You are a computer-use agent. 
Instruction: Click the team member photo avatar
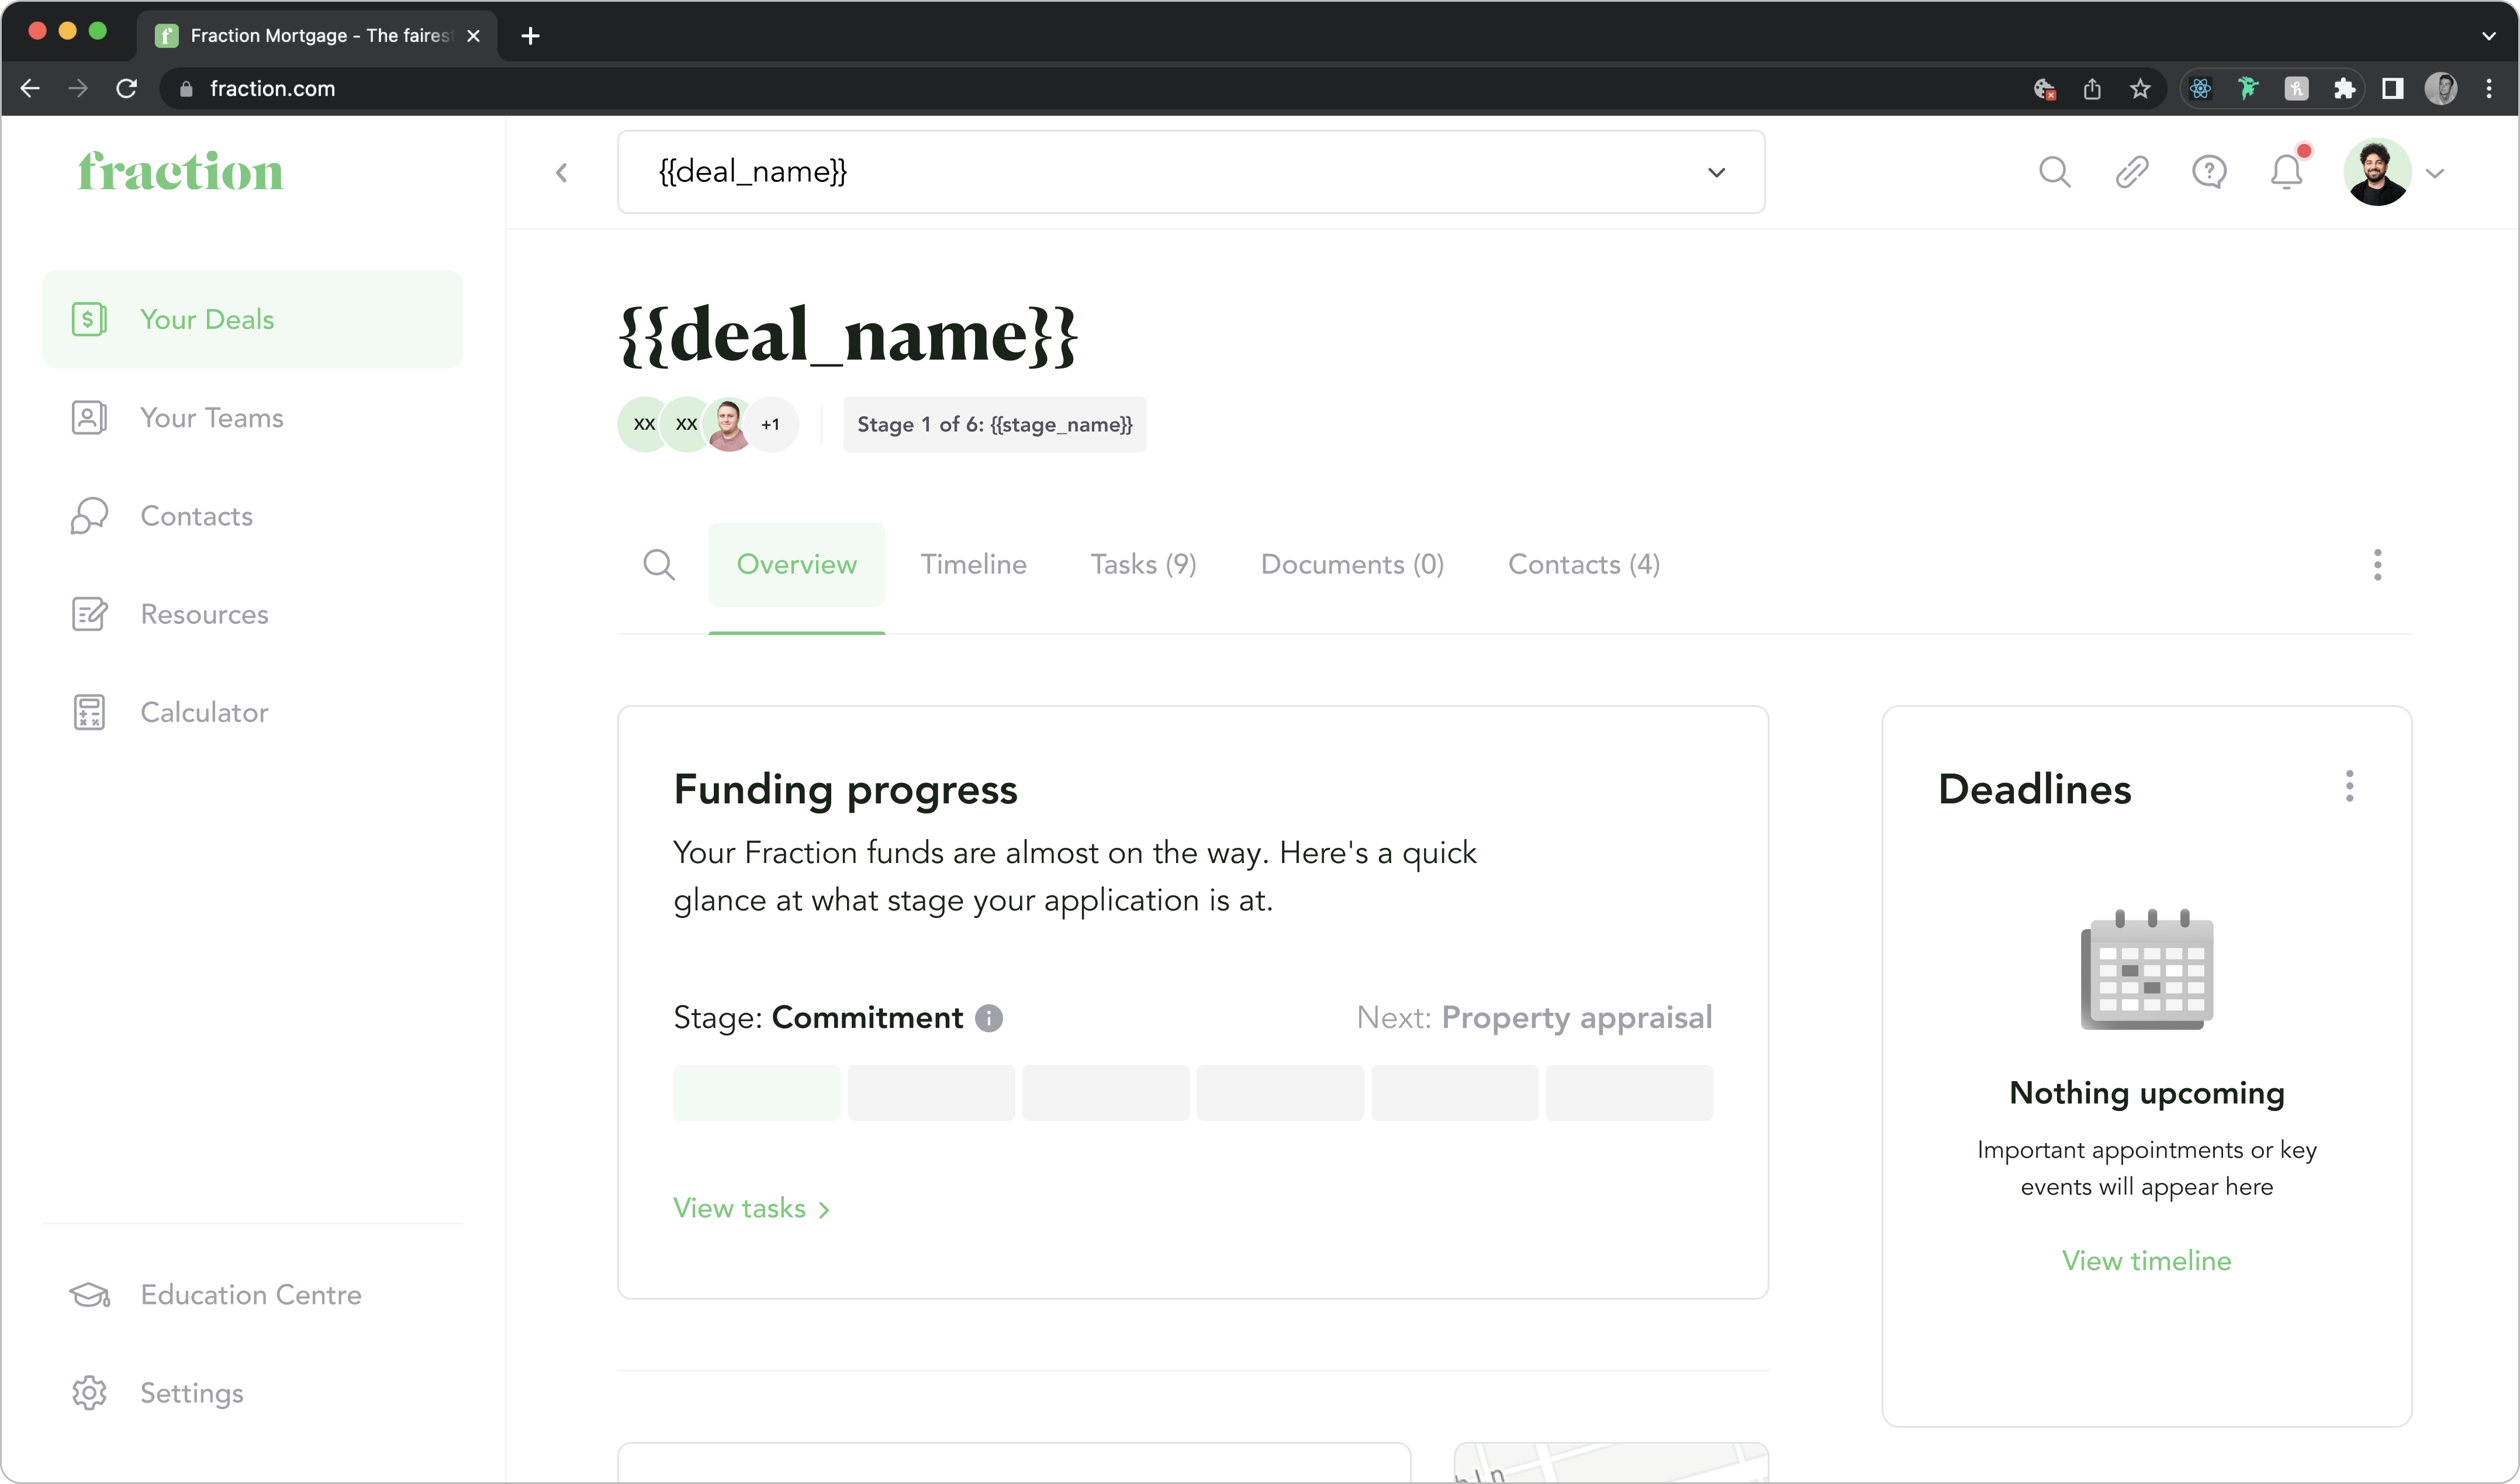(x=729, y=424)
